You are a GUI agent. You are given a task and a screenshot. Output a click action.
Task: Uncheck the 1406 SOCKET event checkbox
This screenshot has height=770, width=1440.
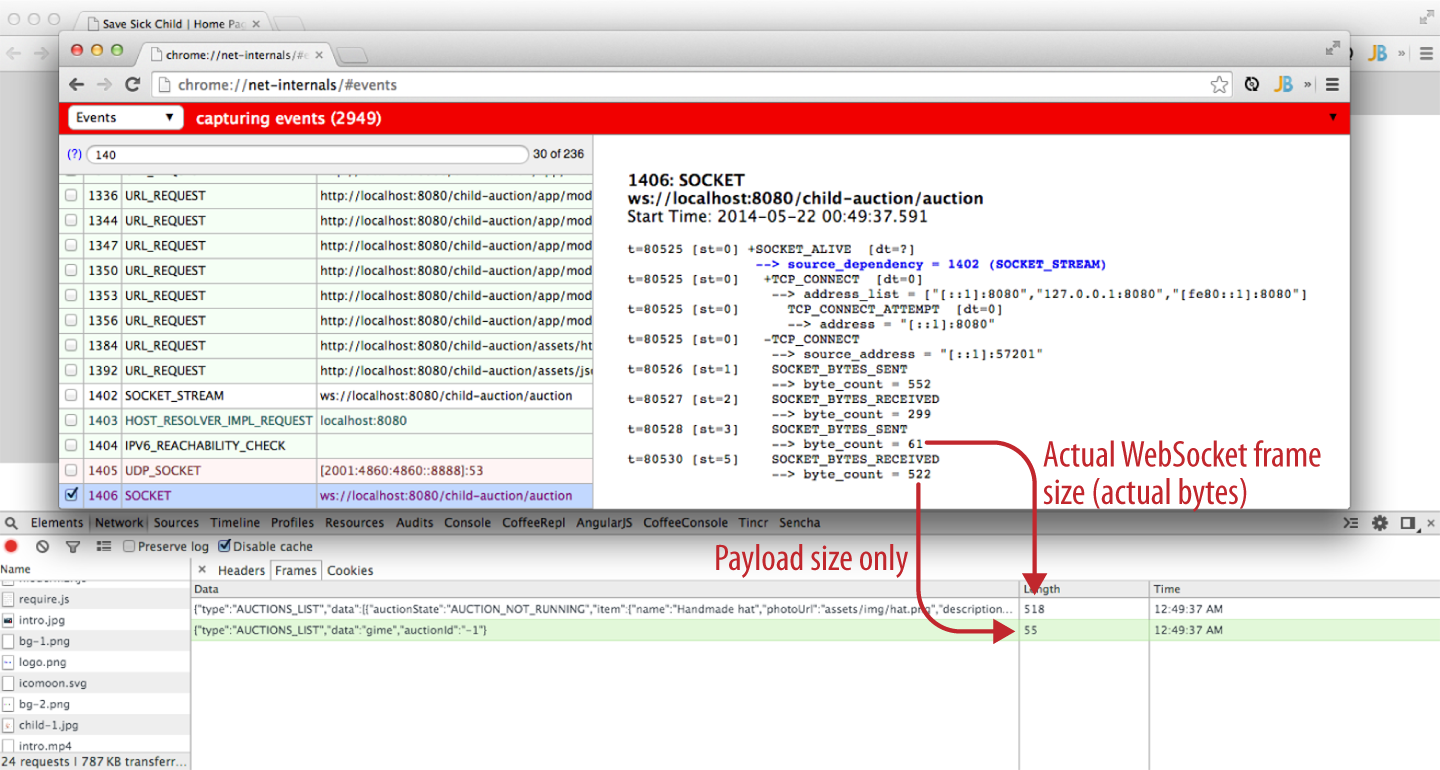[71, 495]
